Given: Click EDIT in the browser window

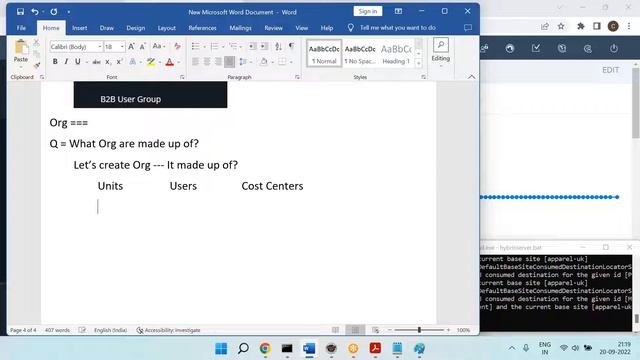Looking at the screenshot, I should tap(611, 70).
